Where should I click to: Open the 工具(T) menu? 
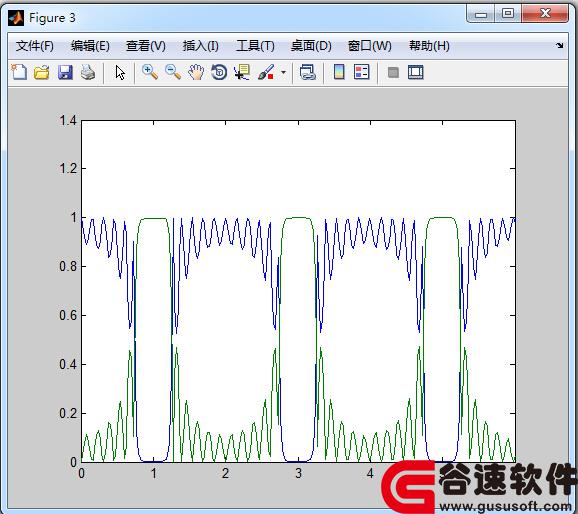[255, 46]
